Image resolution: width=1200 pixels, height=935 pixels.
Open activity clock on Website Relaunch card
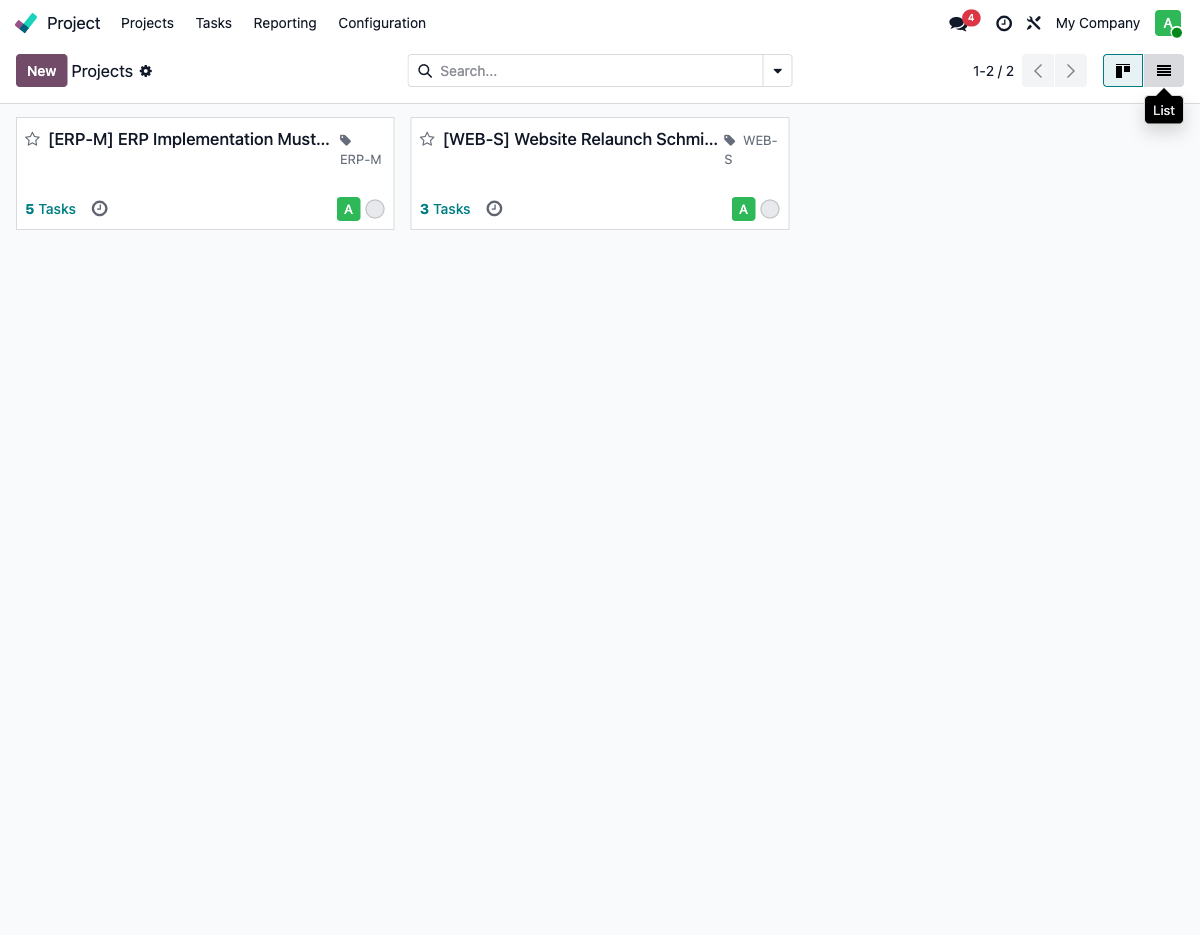(x=494, y=209)
